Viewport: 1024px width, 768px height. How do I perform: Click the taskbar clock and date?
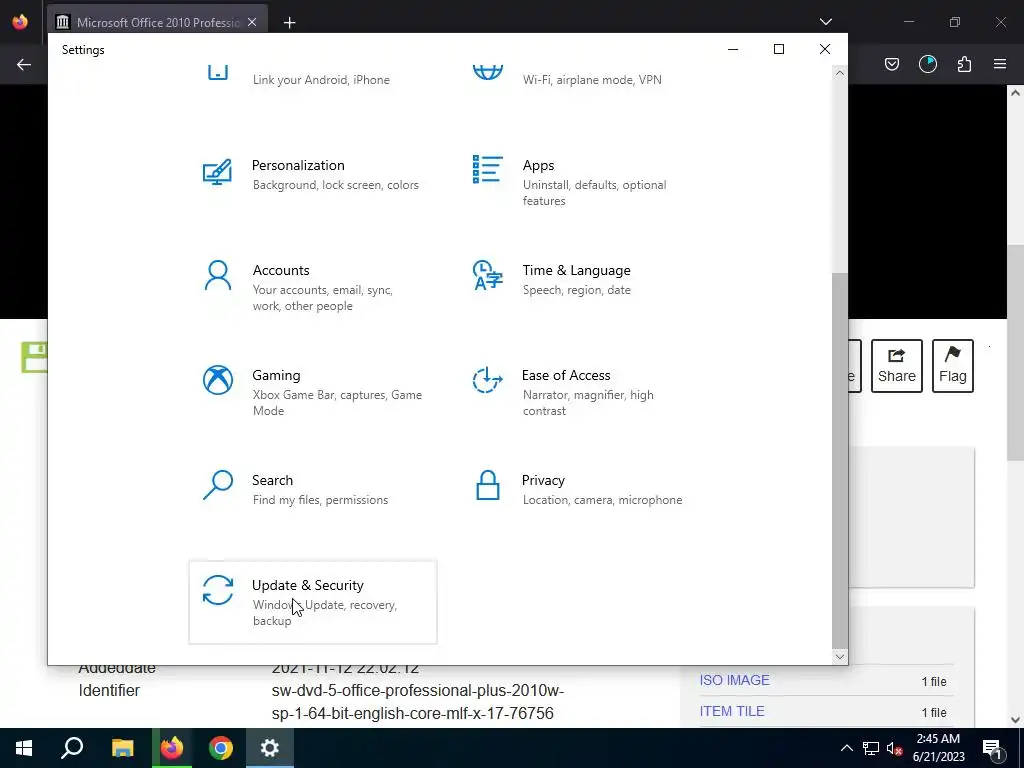938,748
